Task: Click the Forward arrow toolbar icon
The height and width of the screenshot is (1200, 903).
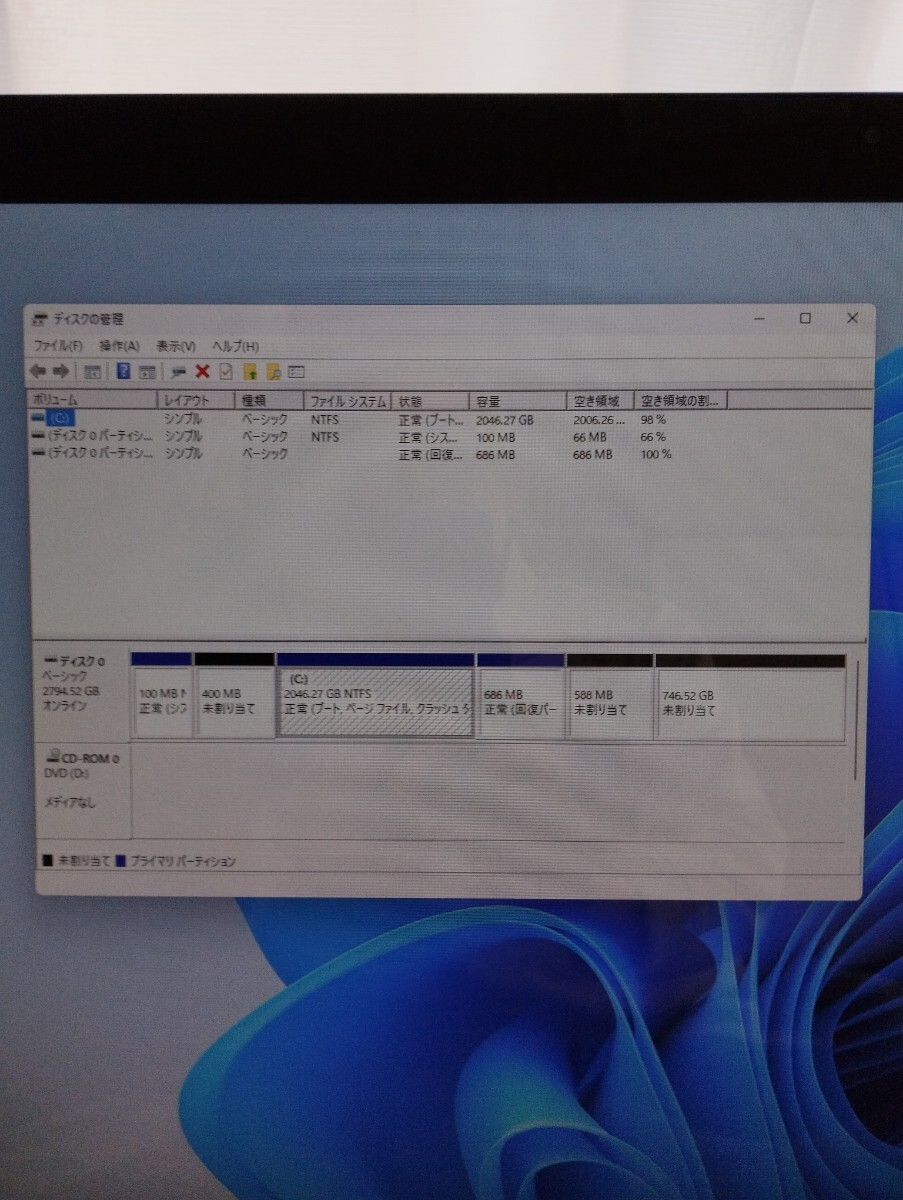Action: [60, 371]
